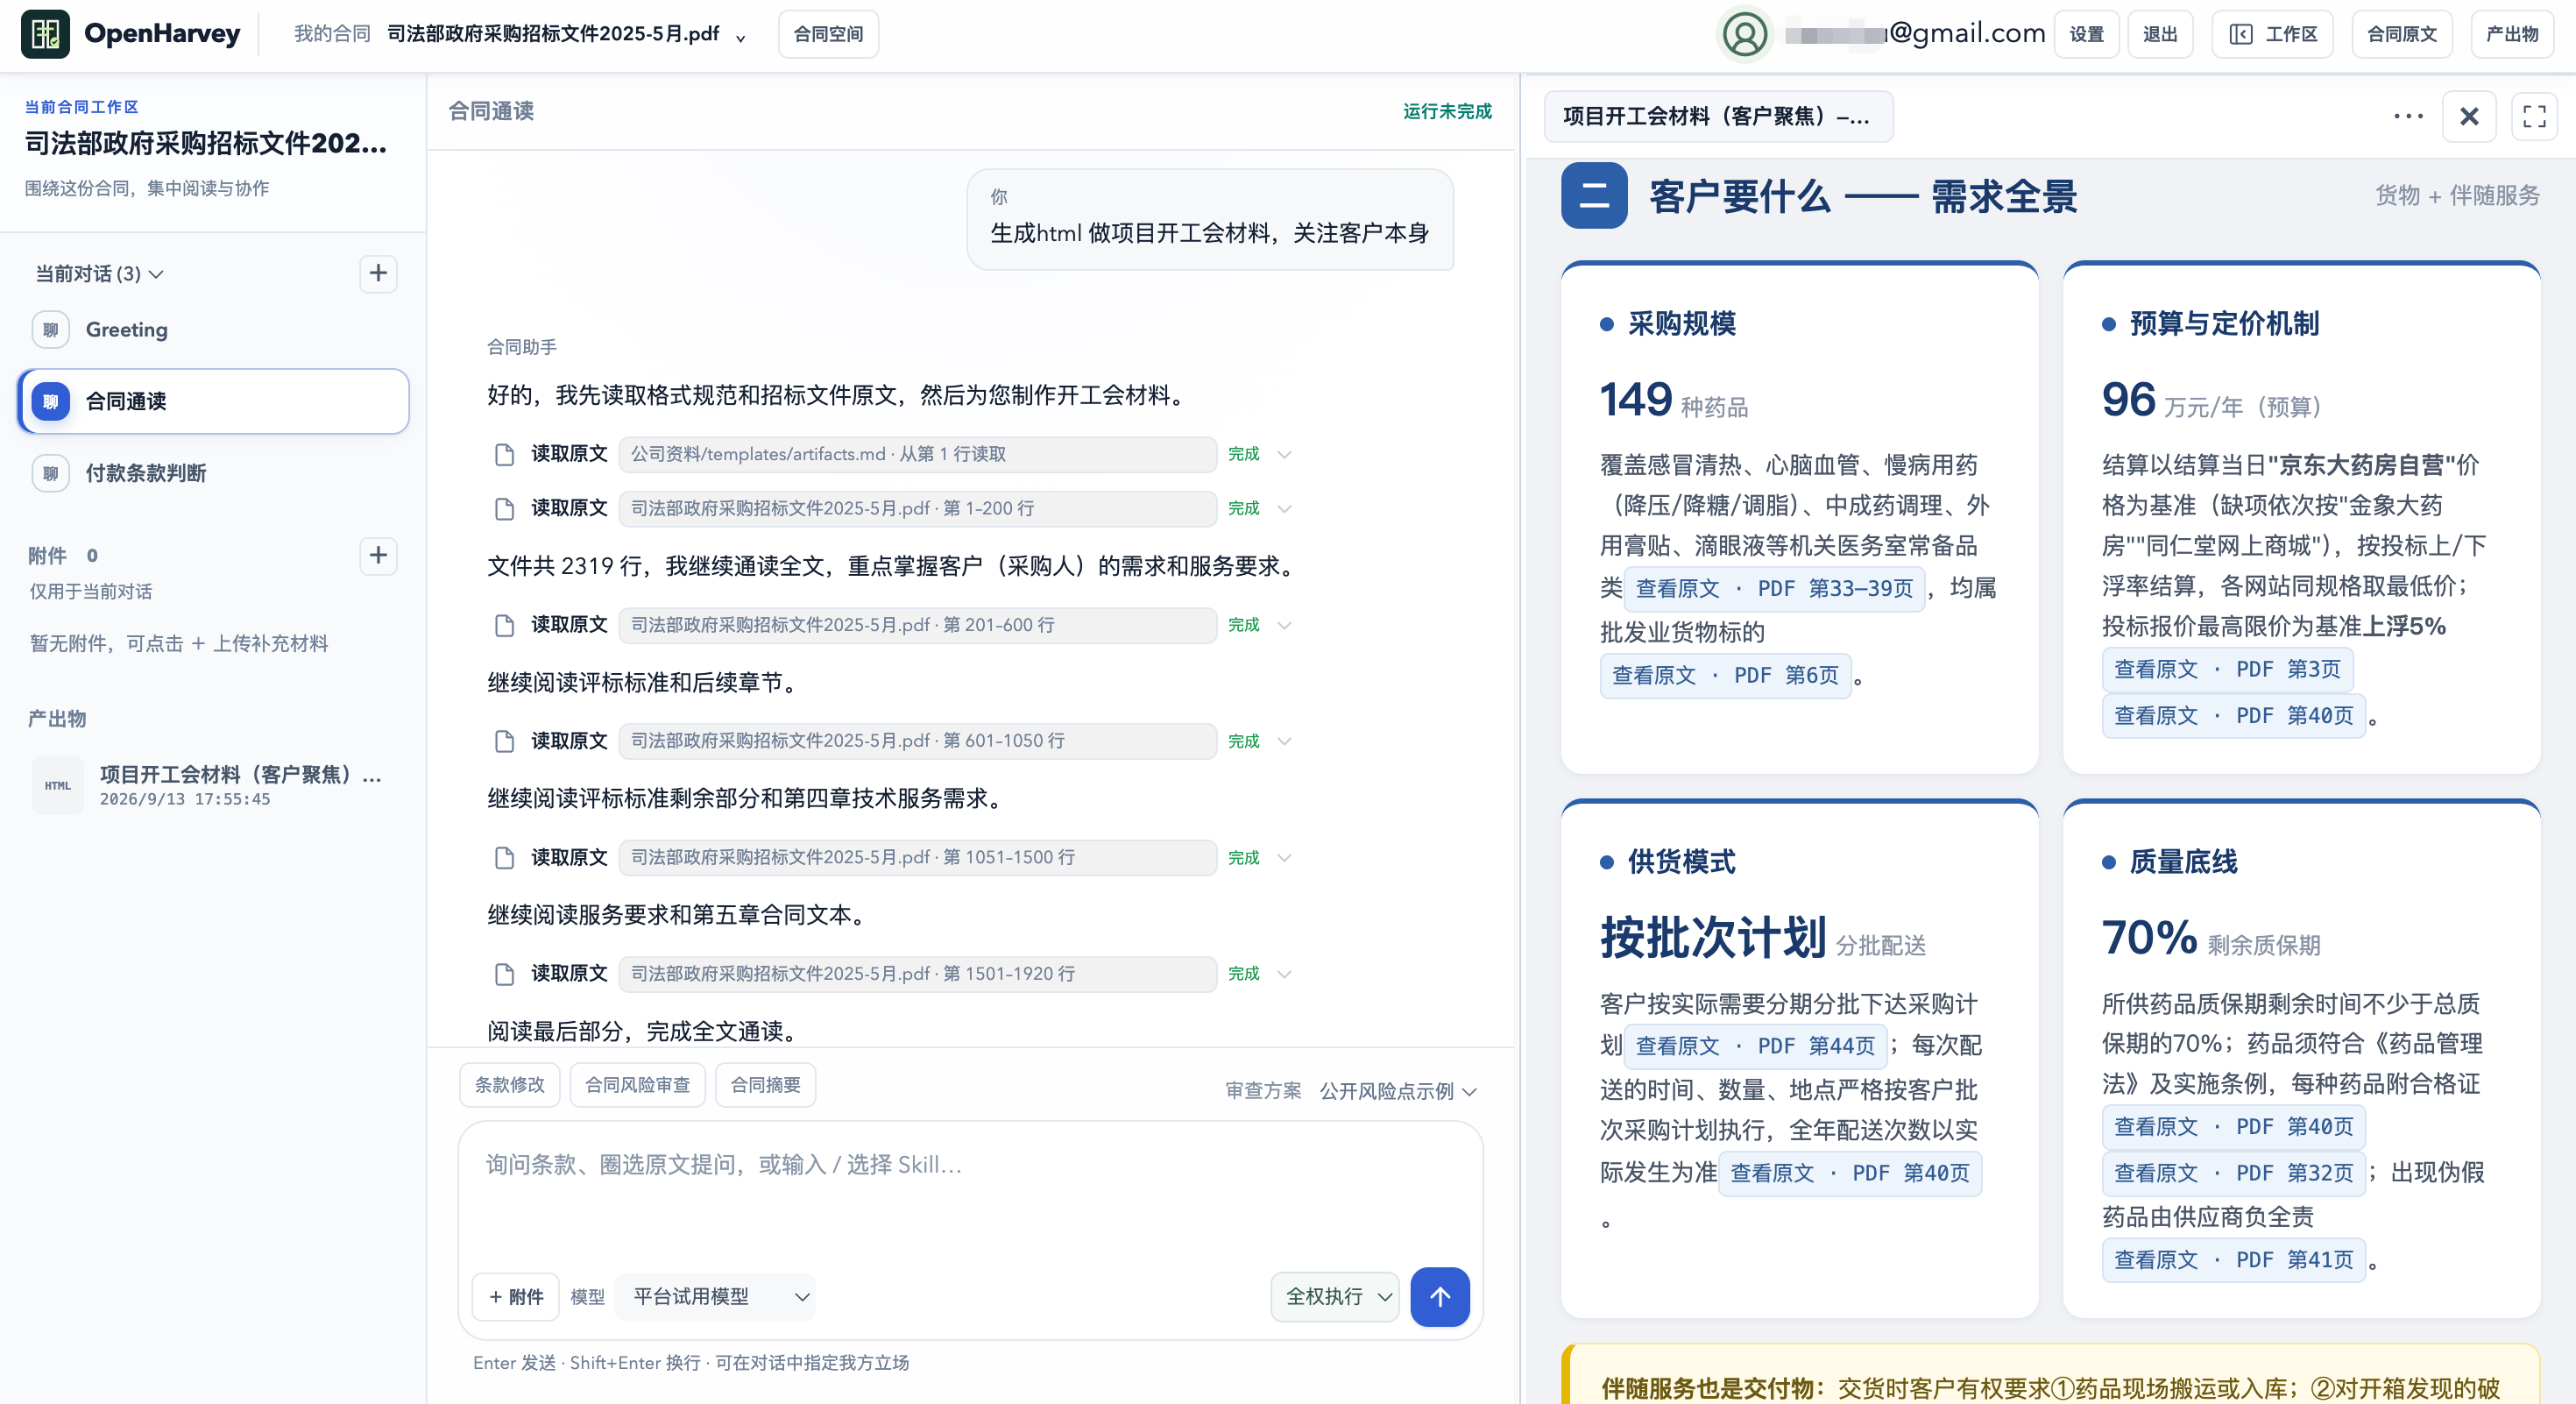Viewport: 2576px width, 1404px height.
Task: Click the 合同风险审查 quick action
Action: [x=637, y=1085]
